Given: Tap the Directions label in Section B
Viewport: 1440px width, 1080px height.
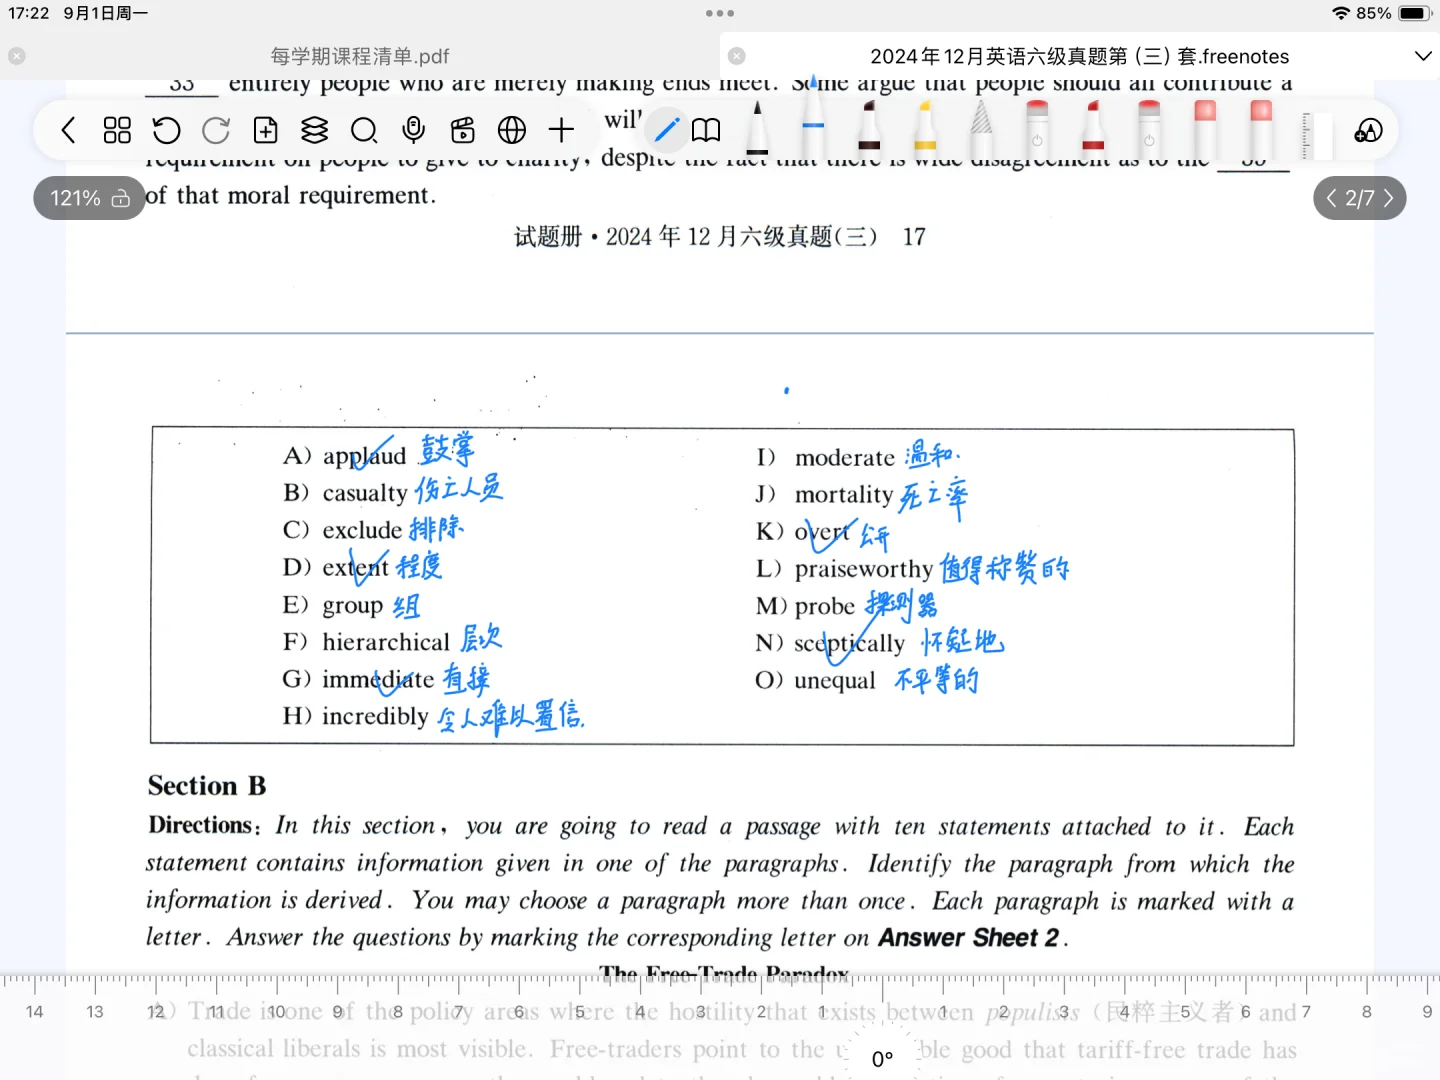Looking at the screenshot, I should point(204,825).
